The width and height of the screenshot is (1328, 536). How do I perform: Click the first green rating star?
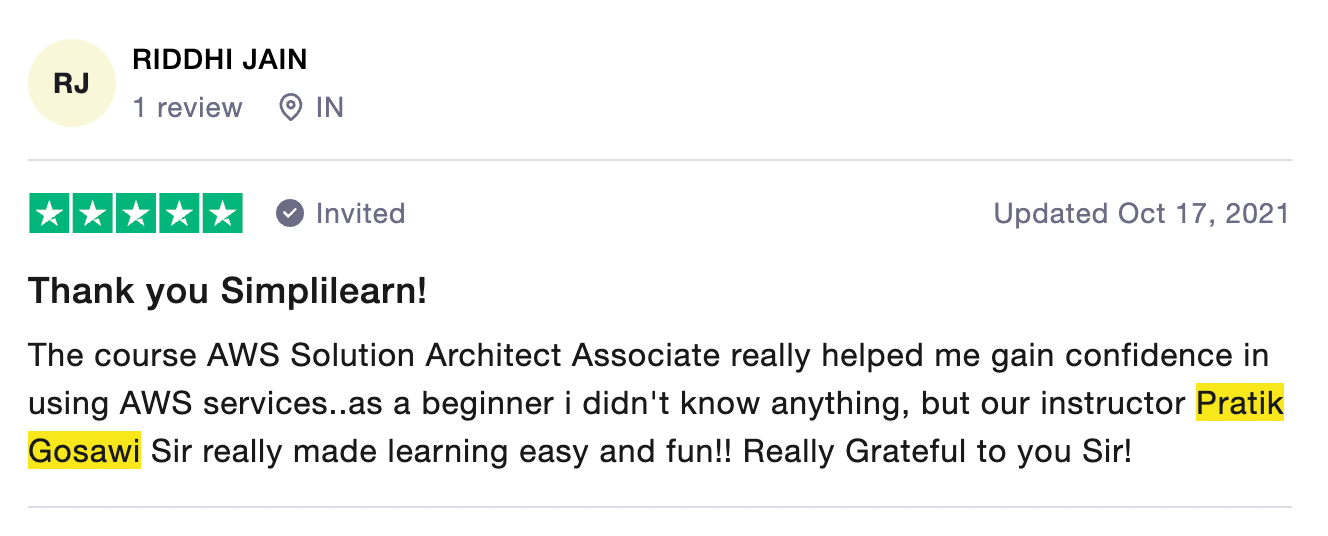(x=50, y=213)
